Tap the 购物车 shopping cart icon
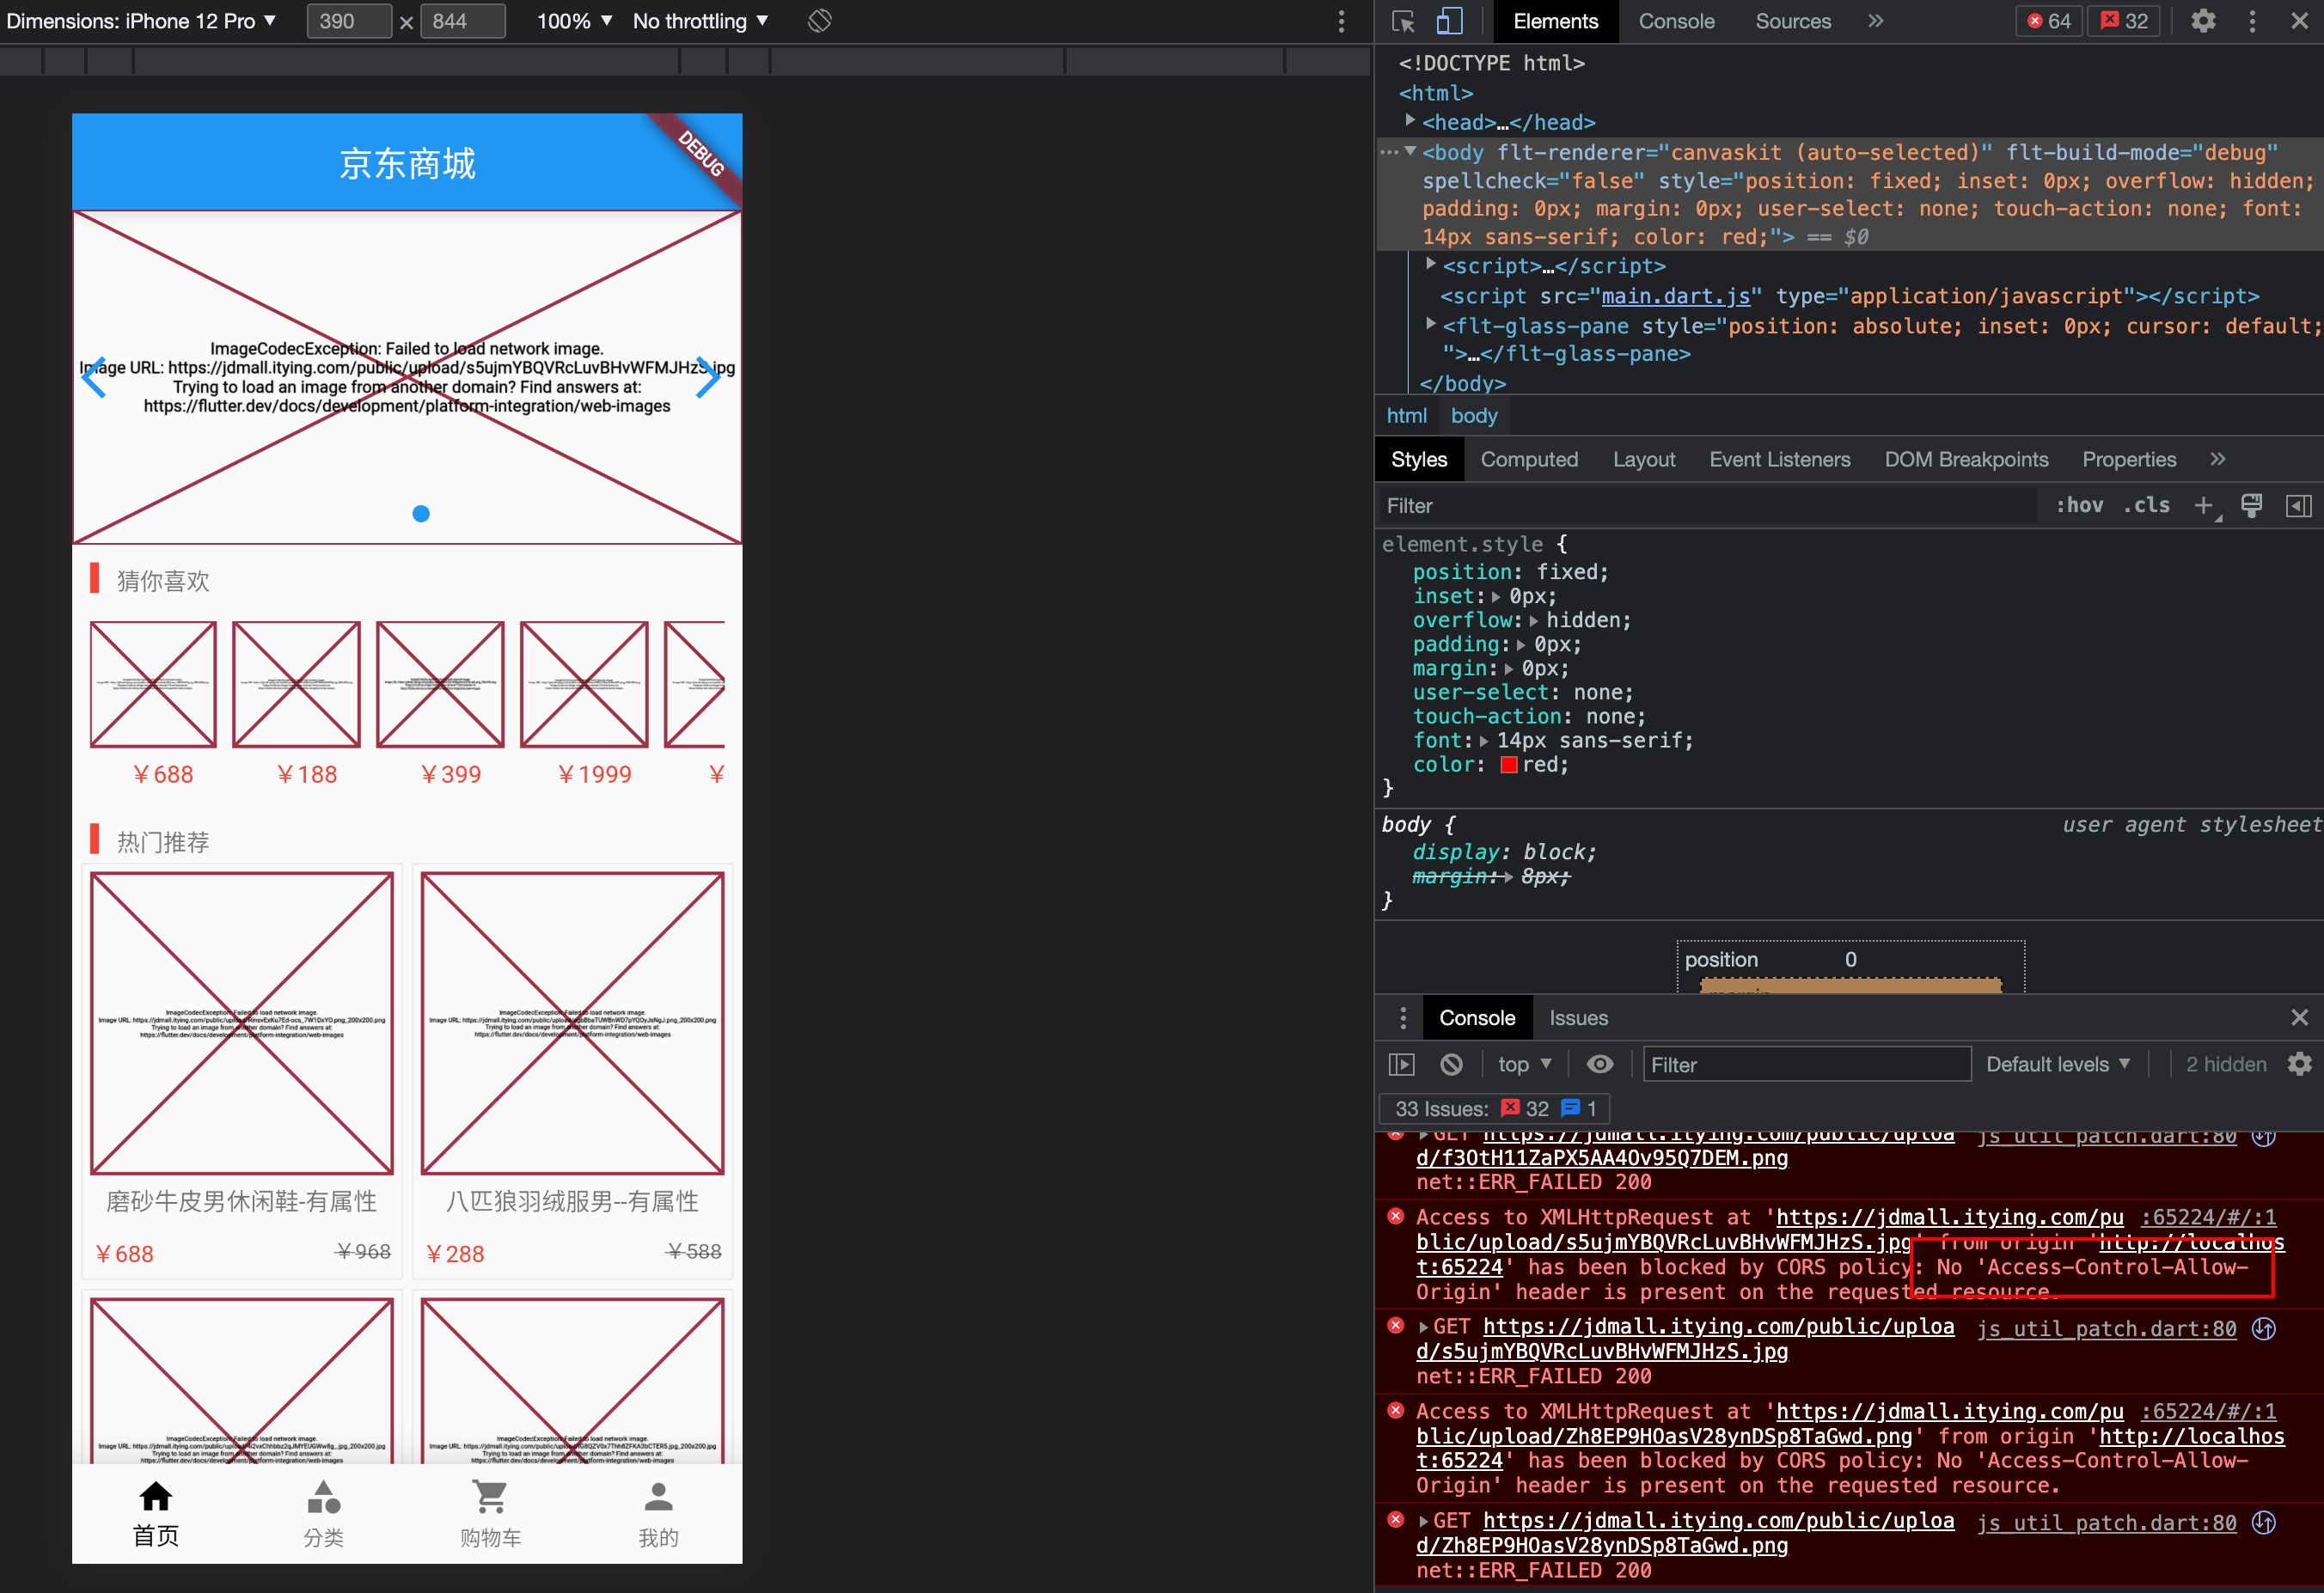 490,1498
